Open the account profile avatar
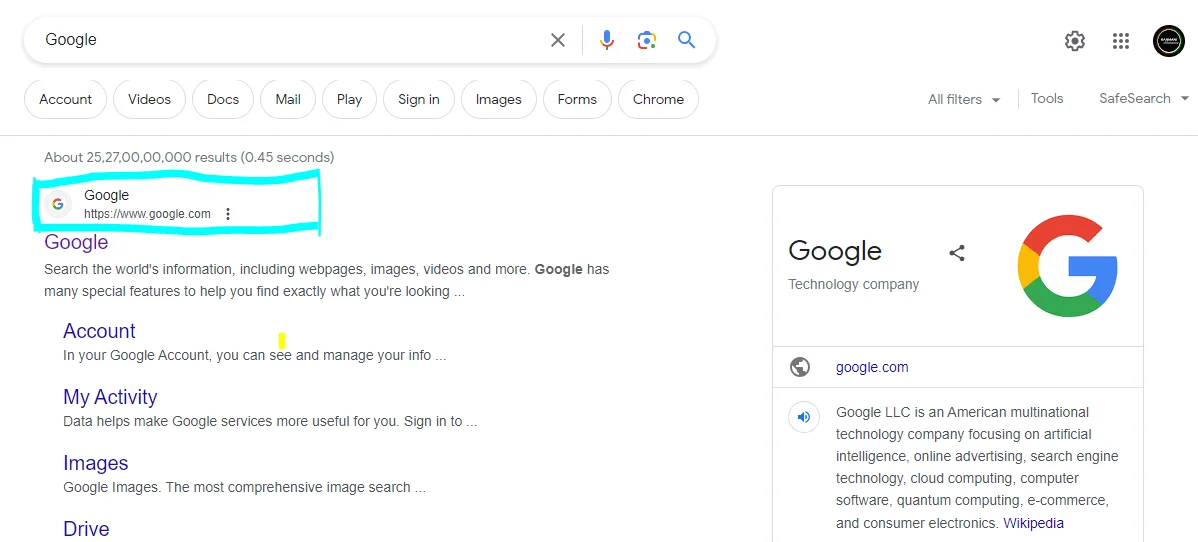This screenshot has width=1198, height=542. (x=1168, y=41)
